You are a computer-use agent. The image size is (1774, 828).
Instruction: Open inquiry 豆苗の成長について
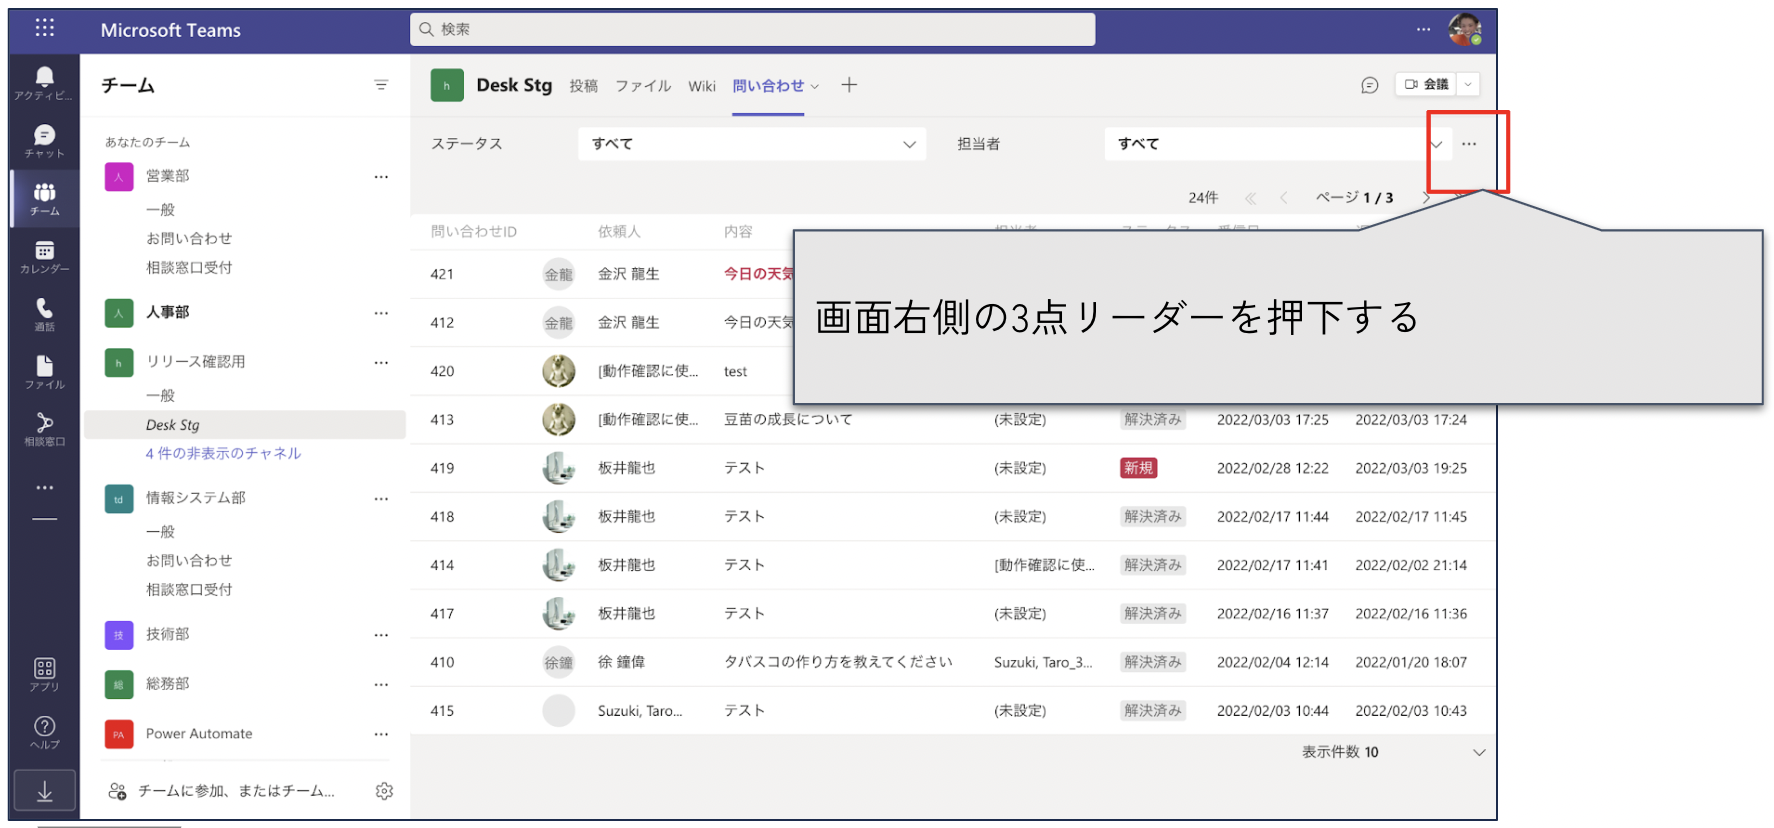[788, 419]
